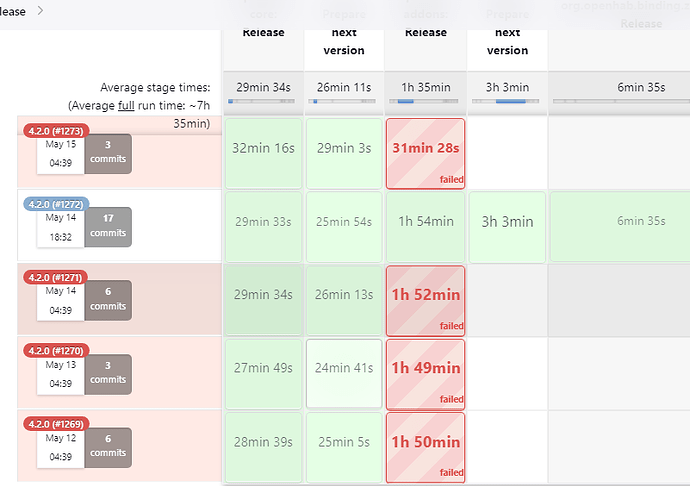Click failed stage 31min 28s cell

(425, 153)
